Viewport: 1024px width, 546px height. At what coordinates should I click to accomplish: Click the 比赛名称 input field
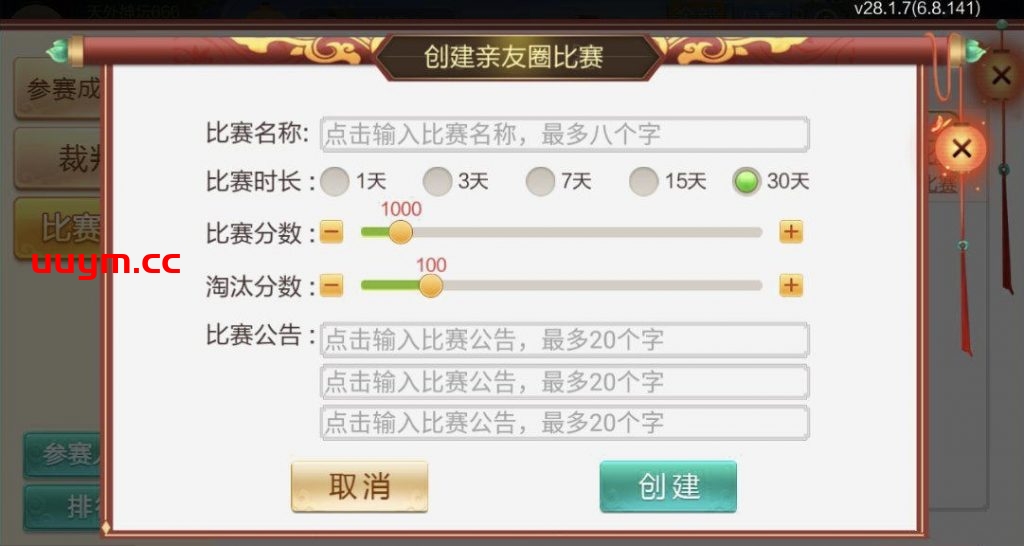pos(564,134)
